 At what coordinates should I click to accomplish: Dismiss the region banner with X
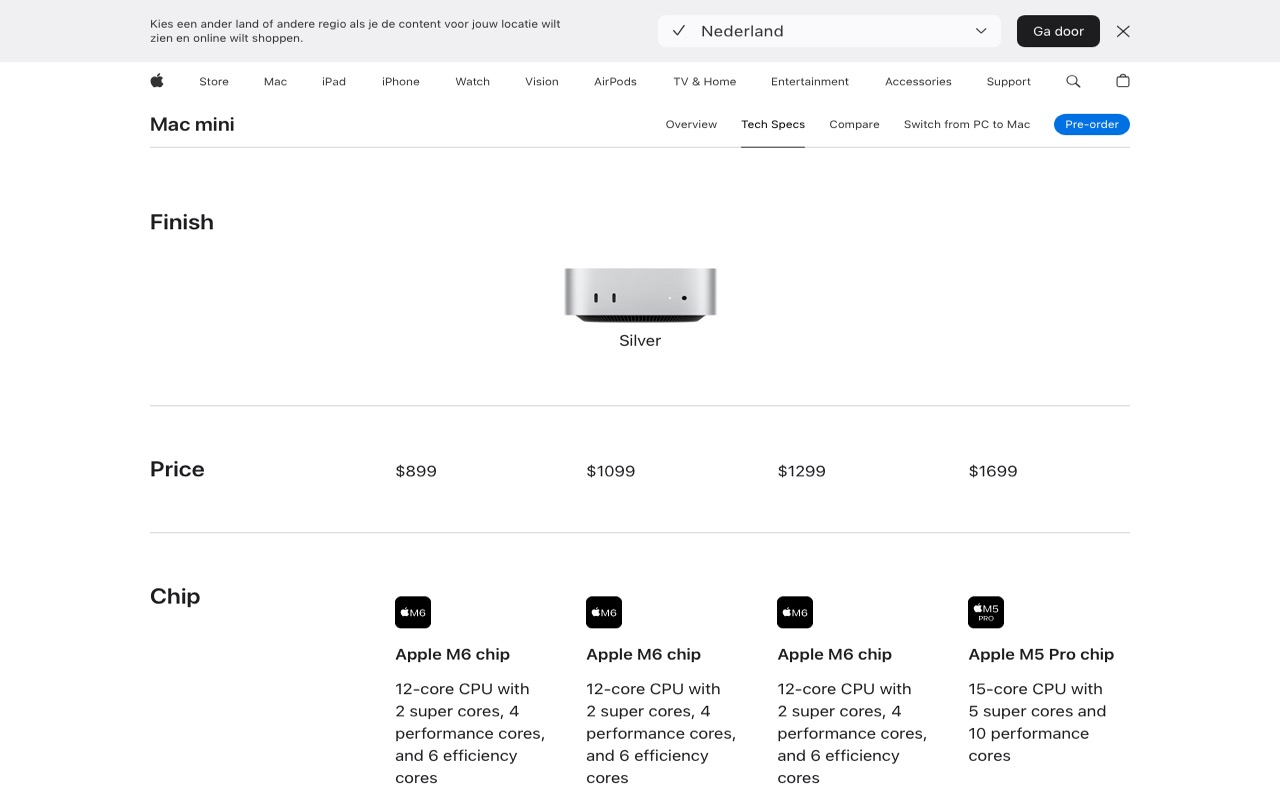tap(1123, 31)
